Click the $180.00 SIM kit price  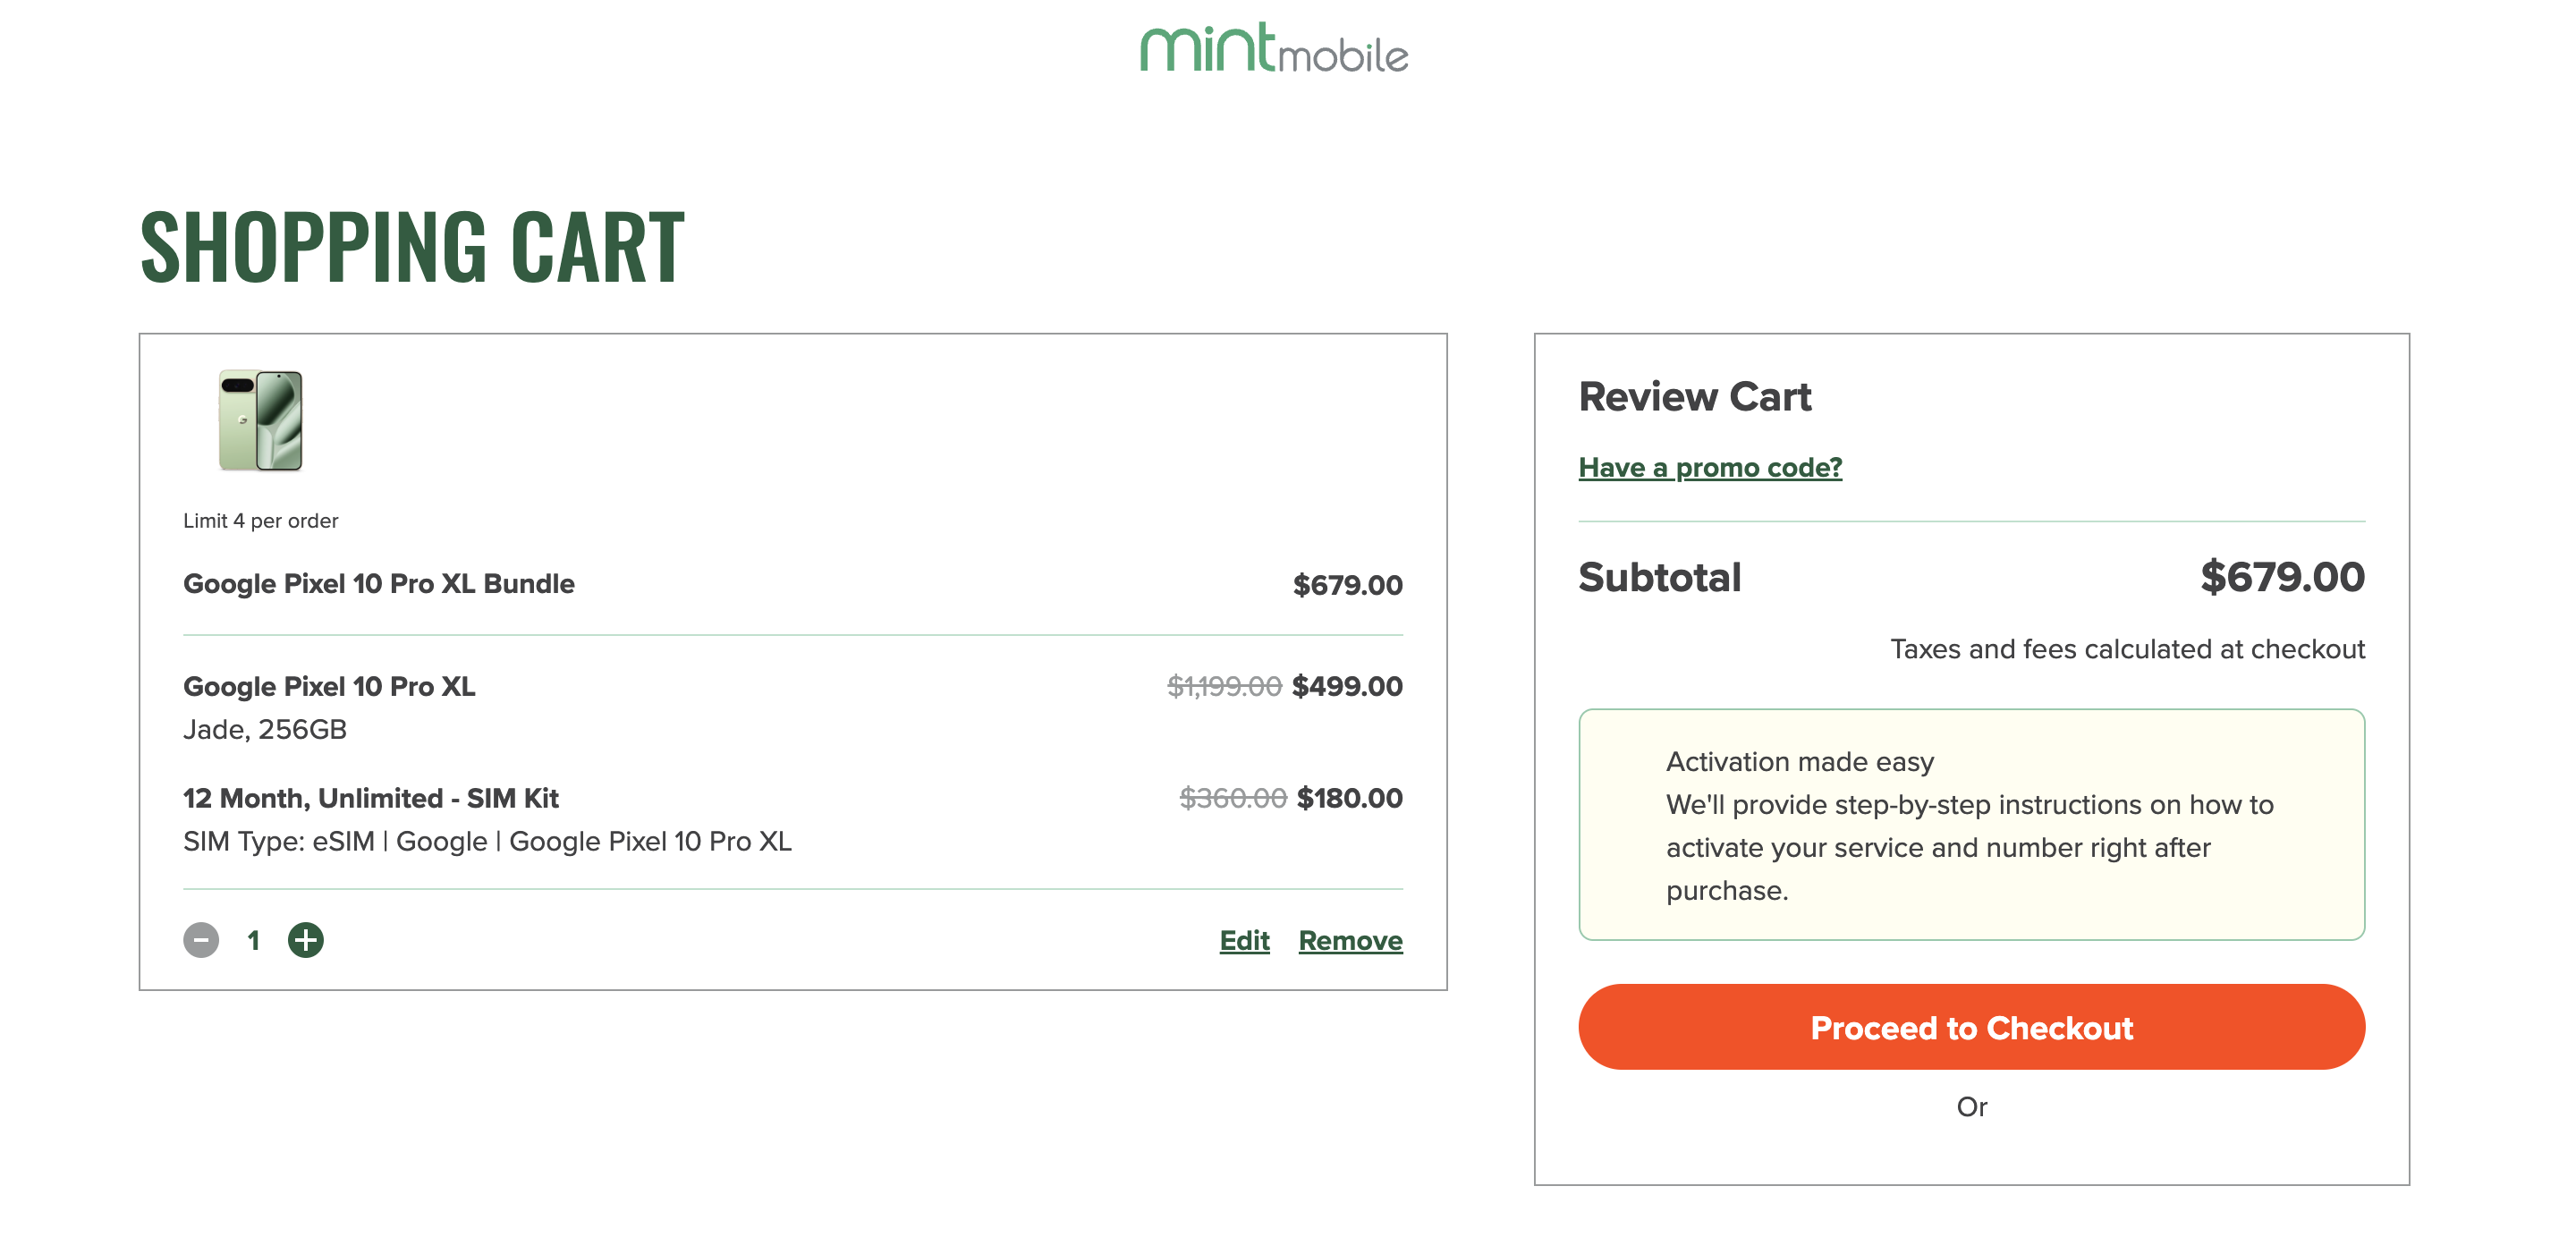tap(1349, 798)
